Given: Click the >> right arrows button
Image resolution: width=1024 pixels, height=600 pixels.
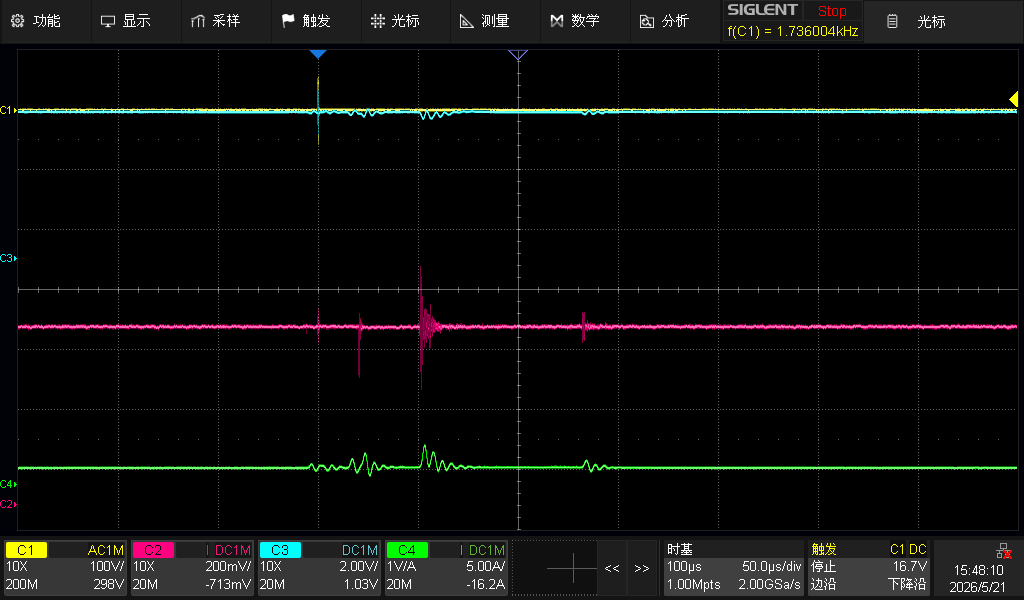Looking at the screenshot, I should (x=642, y=569).
